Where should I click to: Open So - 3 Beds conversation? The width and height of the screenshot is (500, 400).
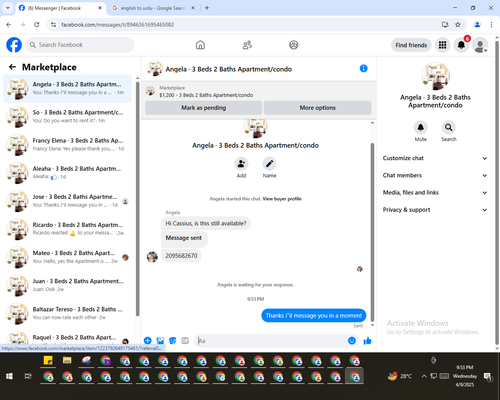67,117
